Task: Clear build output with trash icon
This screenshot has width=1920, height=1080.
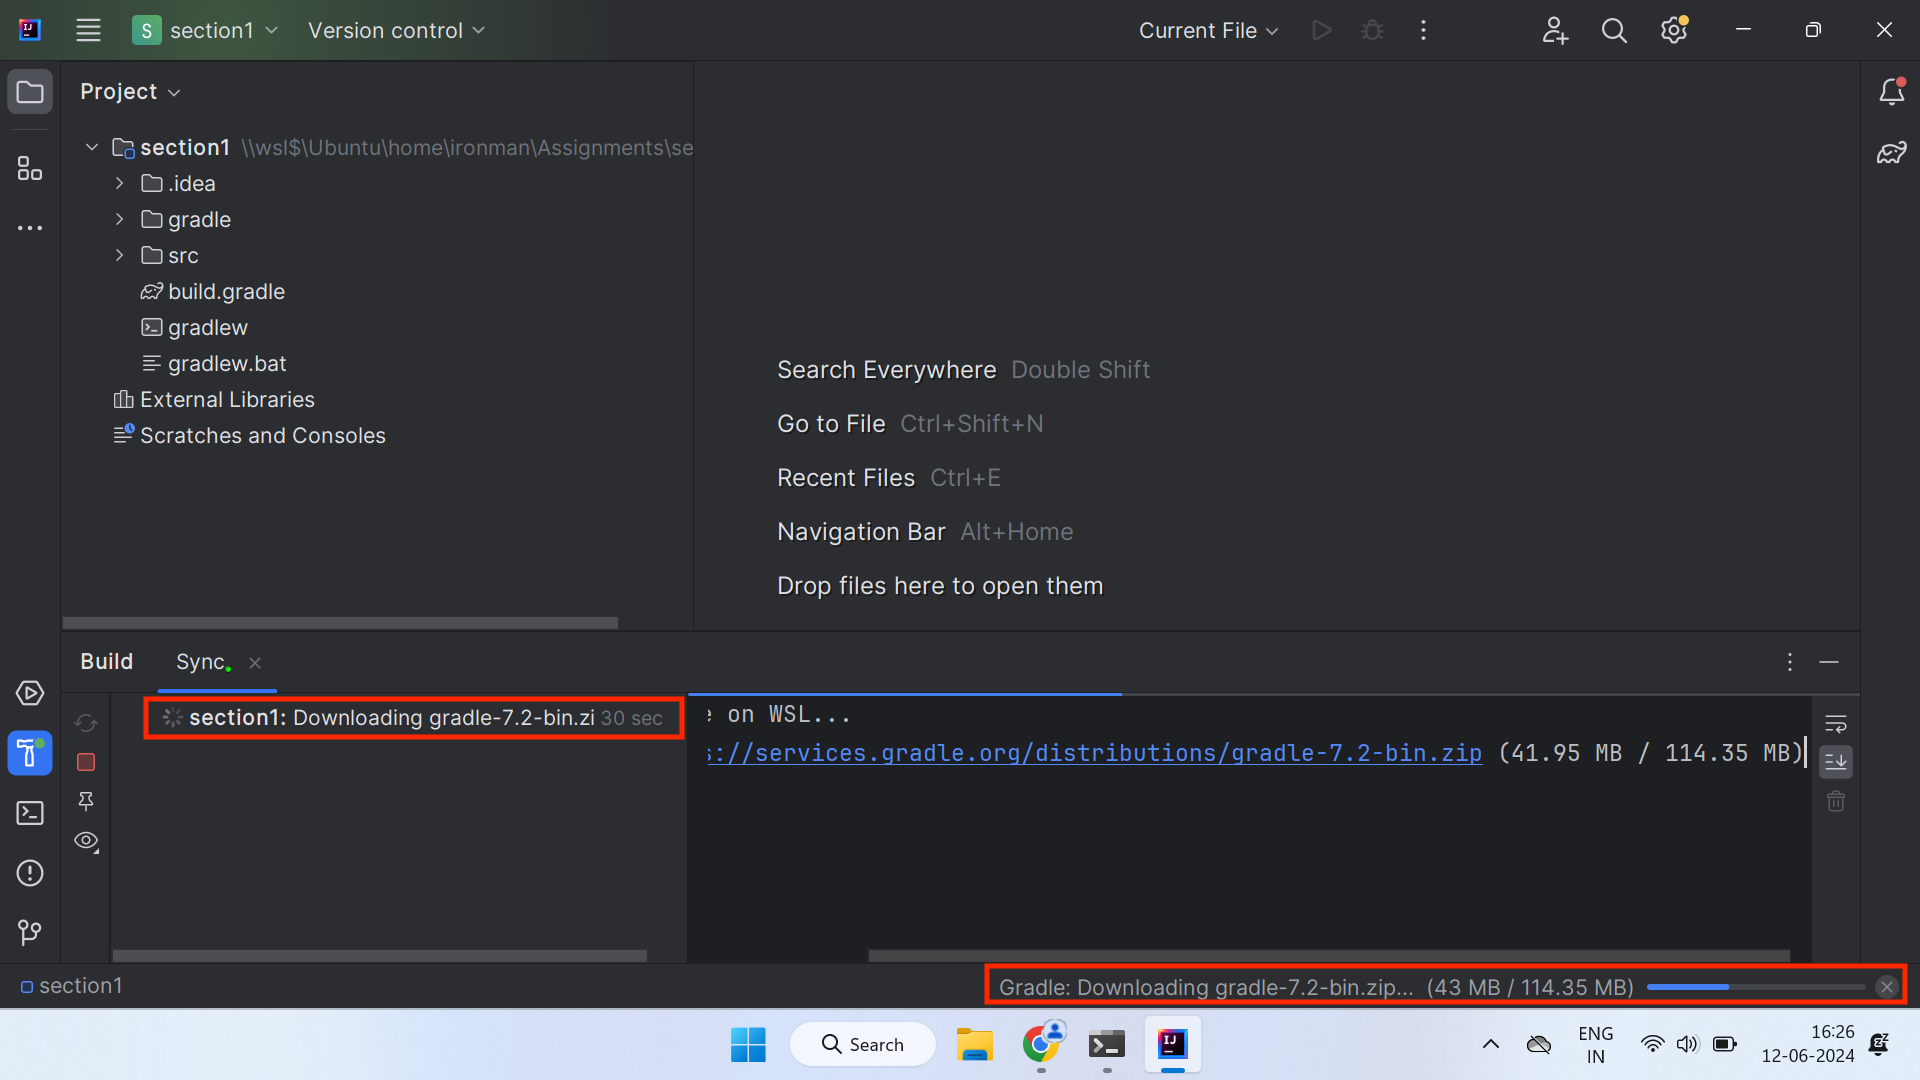Action: click(x=1836, y=801)
